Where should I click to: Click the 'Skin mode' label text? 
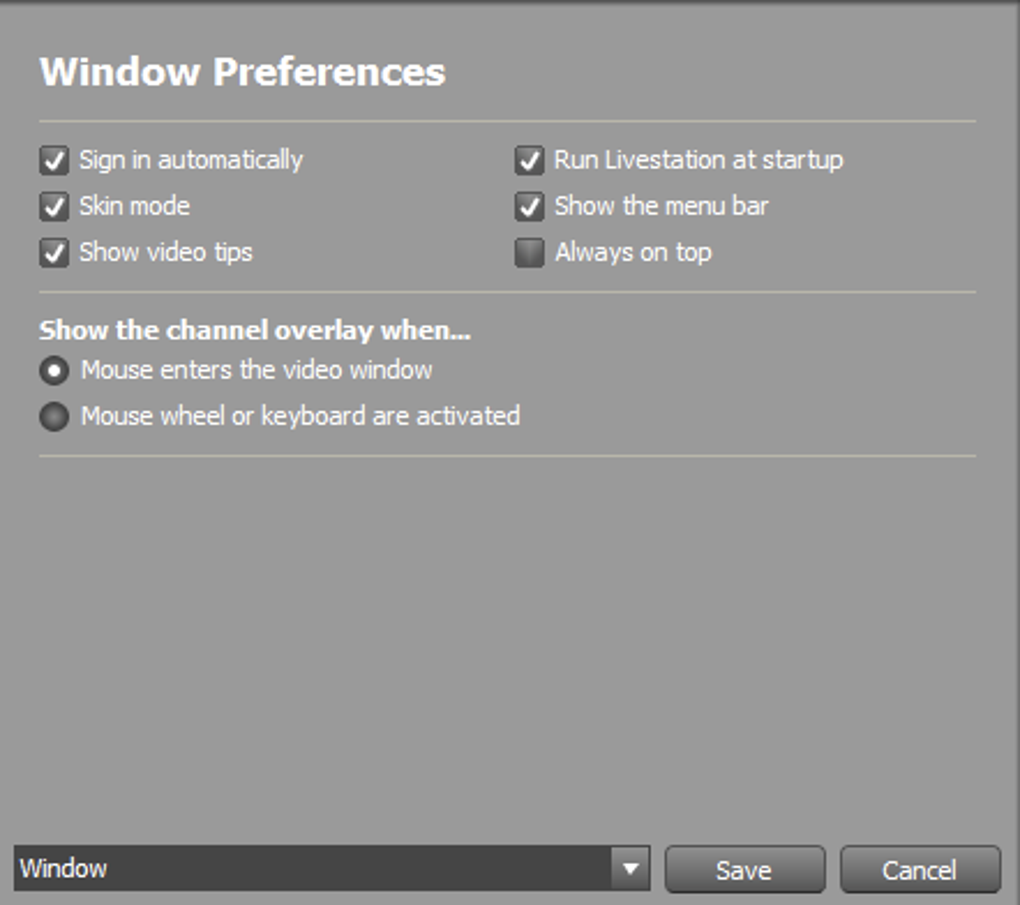135,206
